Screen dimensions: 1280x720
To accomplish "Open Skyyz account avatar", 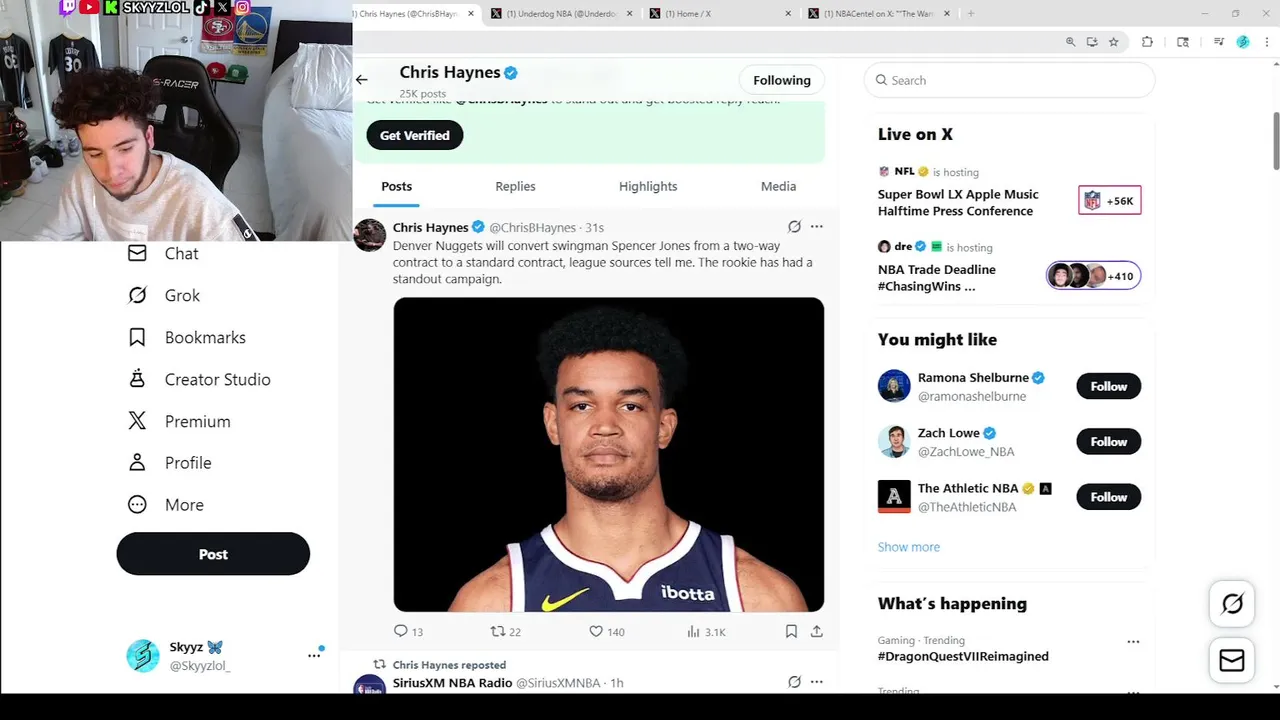I will (x=143, y=656).
